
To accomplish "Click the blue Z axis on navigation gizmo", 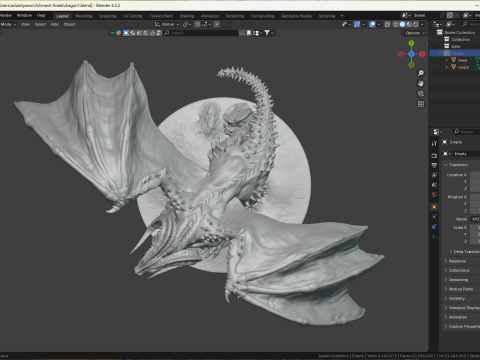I will (411, 54).
